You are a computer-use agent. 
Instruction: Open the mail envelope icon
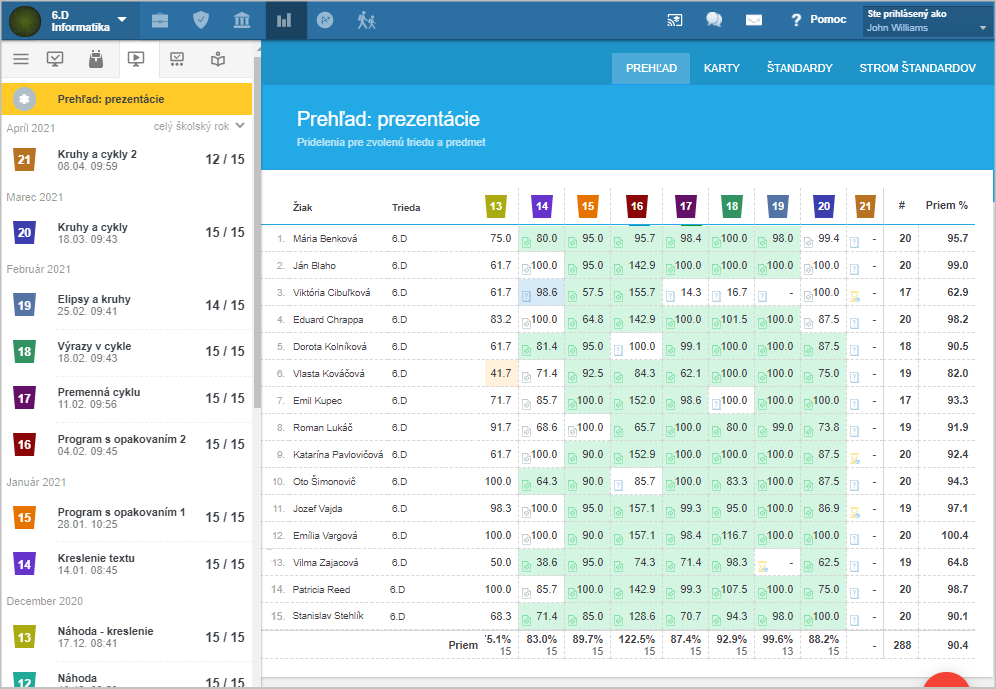(754, 20)
